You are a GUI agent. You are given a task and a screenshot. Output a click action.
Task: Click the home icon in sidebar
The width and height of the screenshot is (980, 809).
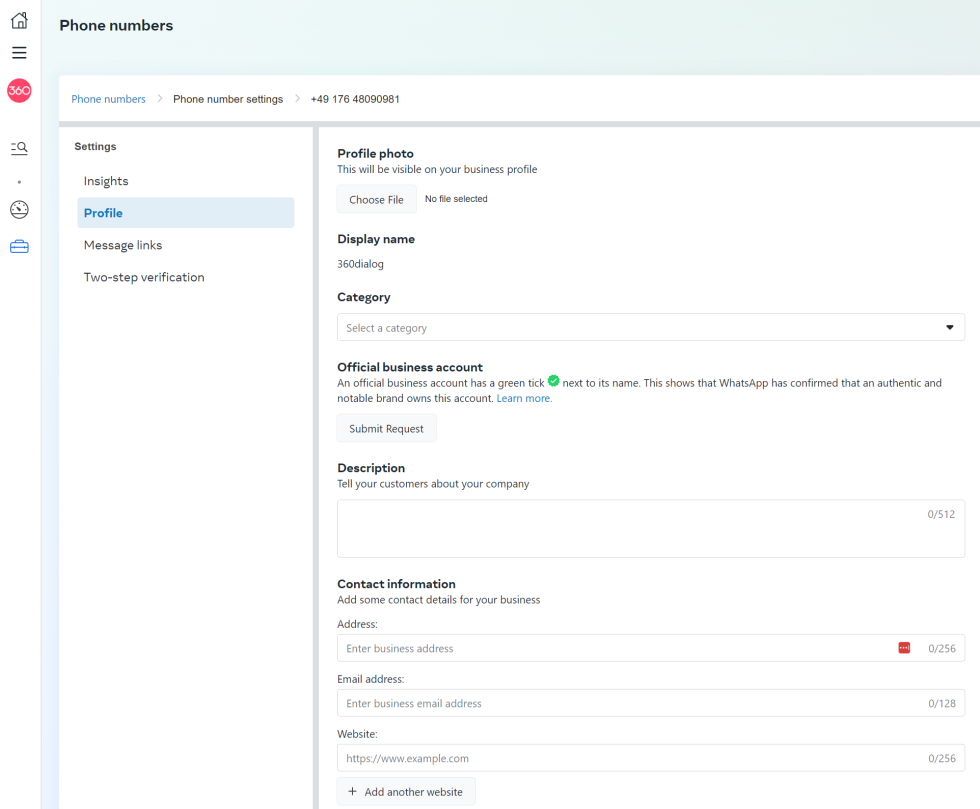(x=19, y=21)
